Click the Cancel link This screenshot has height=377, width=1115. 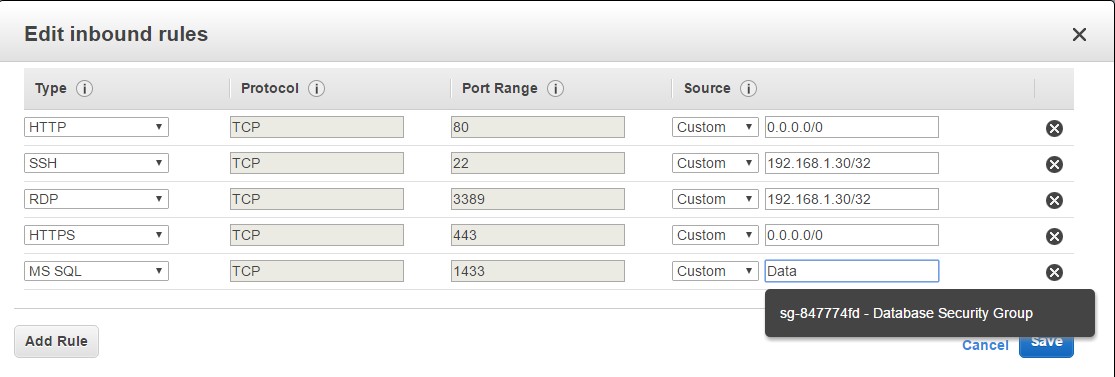(x=985, y=345)
